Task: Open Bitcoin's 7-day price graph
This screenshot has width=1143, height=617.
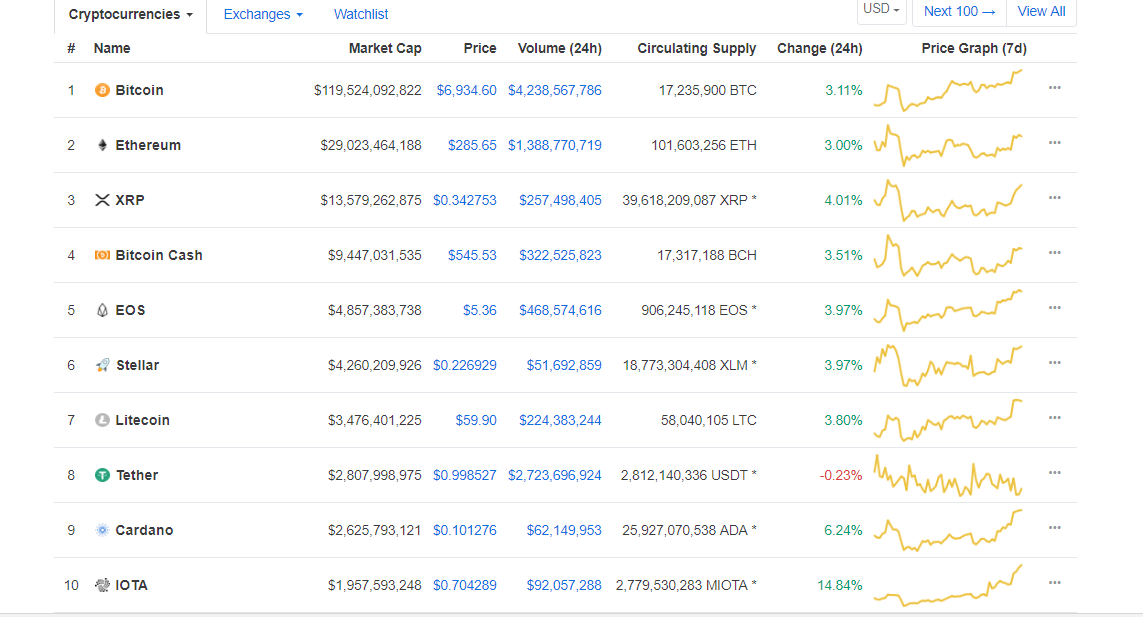Action: [948, 90]
